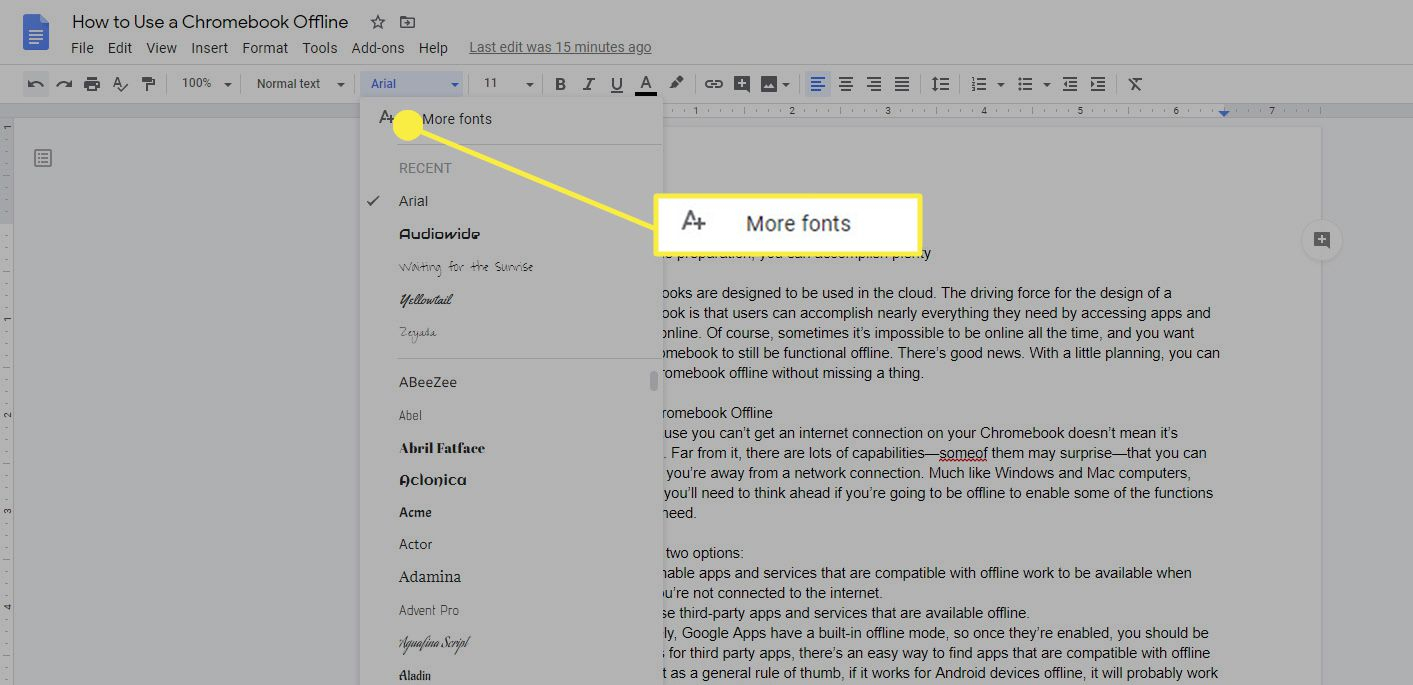Collapse the Arial font dropdown
Screen dimensions: 1413x685
413,84
